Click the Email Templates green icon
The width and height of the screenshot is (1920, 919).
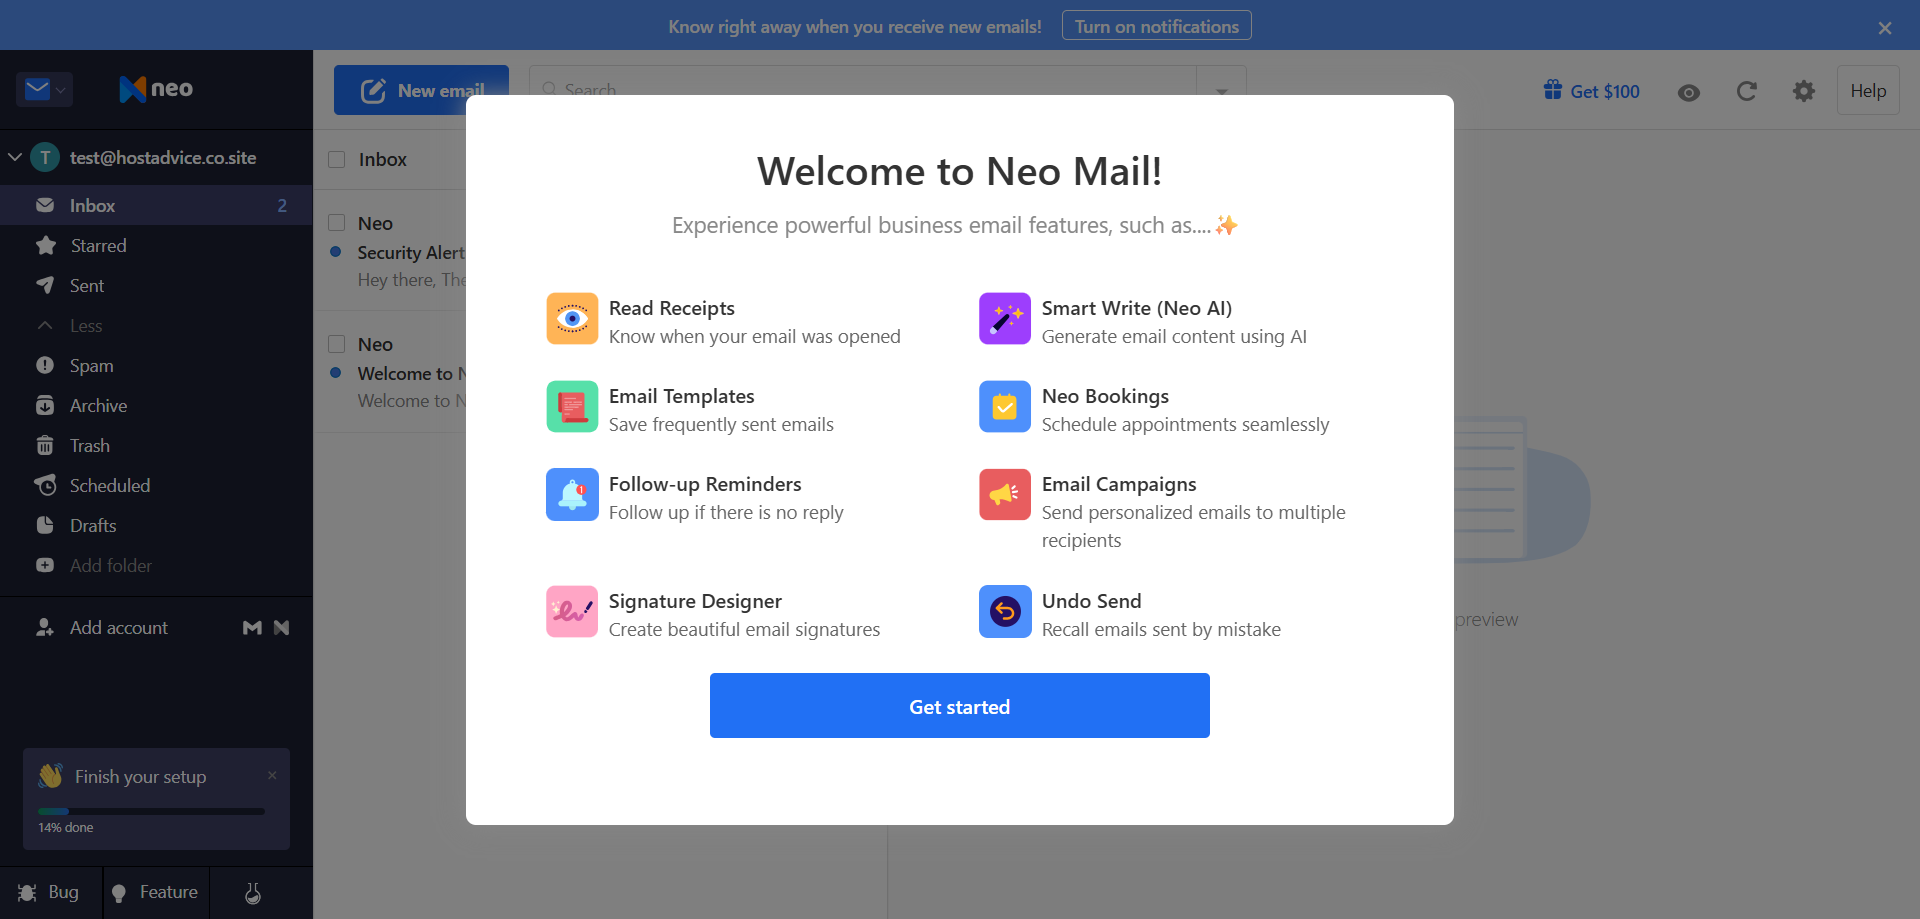(x=572, y=407)
